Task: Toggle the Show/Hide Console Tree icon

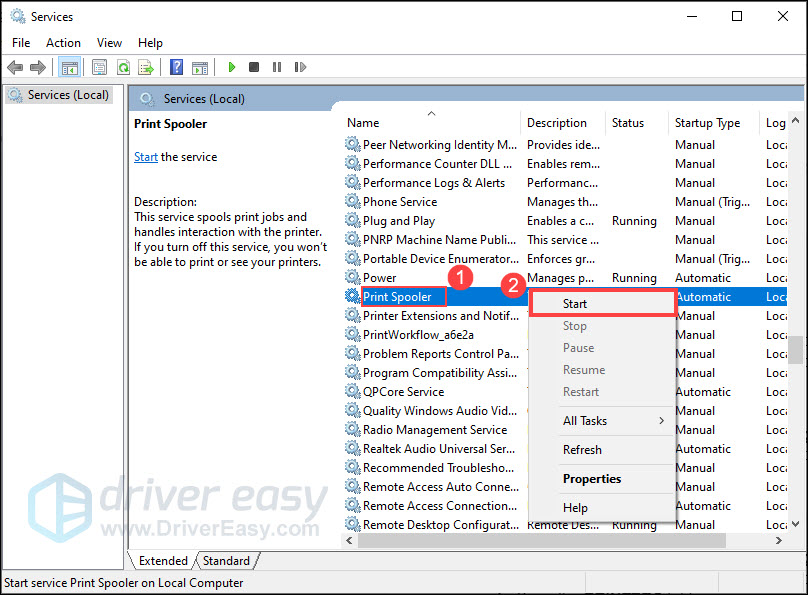Action: point(69,67)
